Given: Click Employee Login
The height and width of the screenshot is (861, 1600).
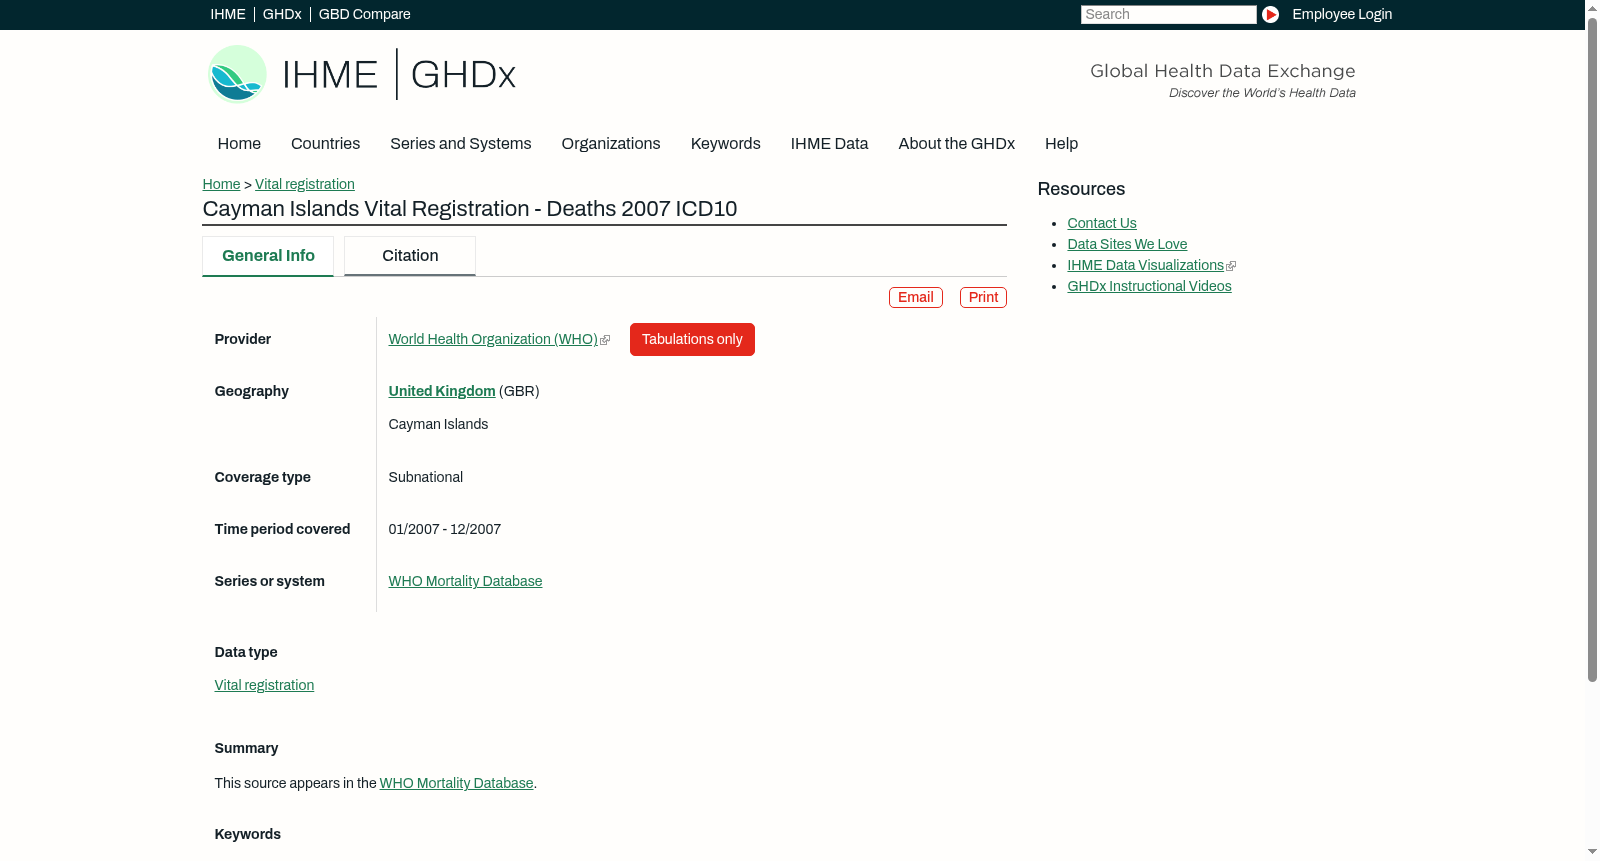Looking at the screenshot, I should pos(1342,14).
